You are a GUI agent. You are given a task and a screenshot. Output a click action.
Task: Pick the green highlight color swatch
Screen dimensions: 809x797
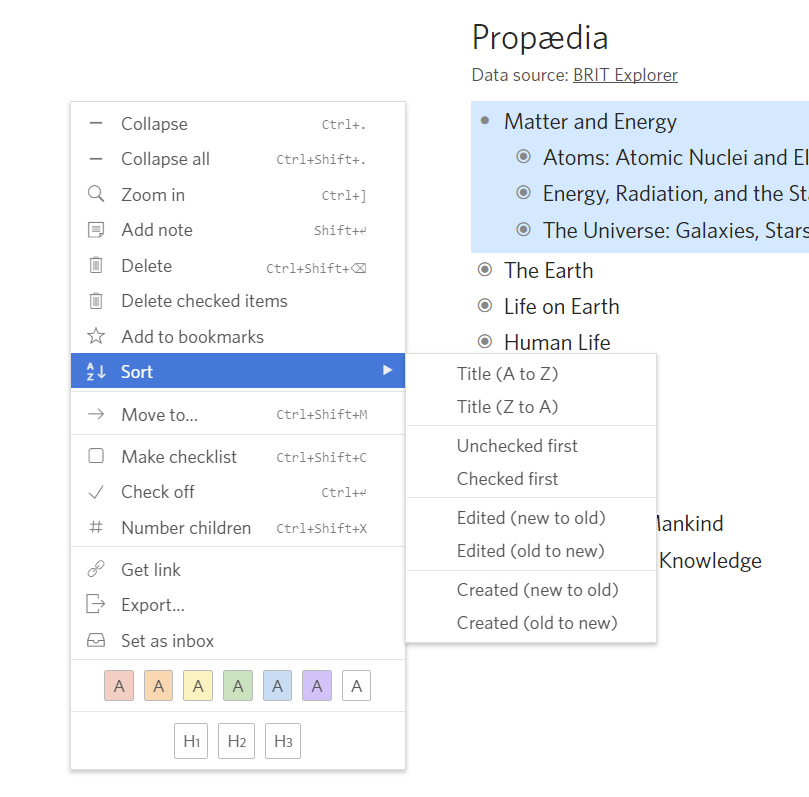[x=238, y=686]
